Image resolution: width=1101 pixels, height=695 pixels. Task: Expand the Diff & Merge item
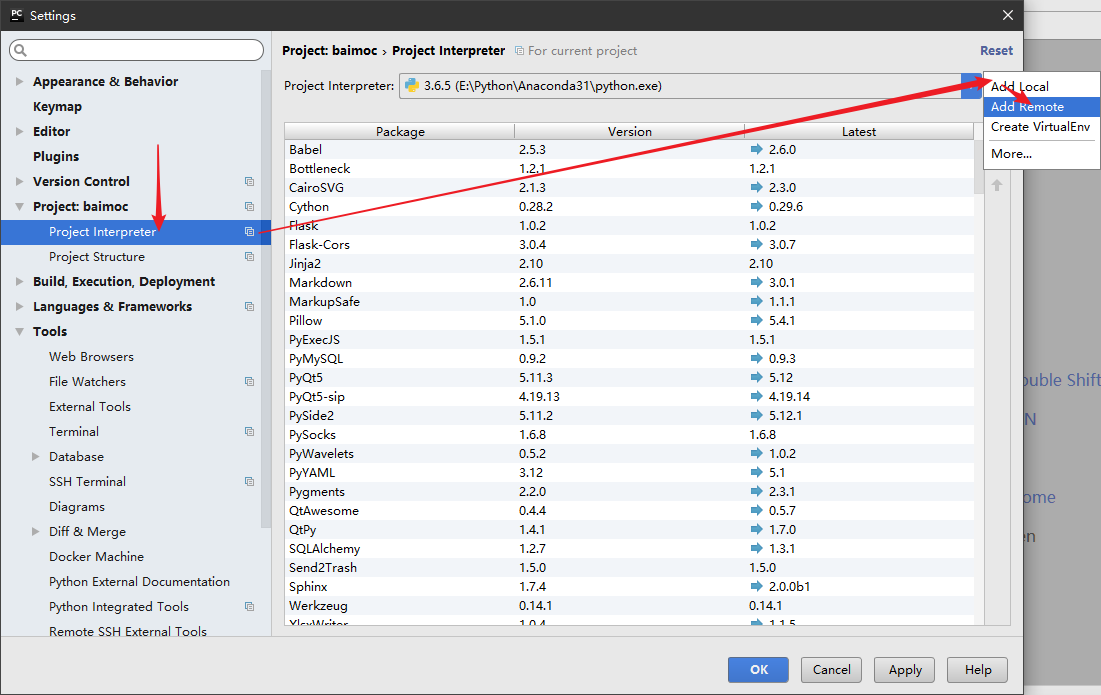pos(36,531)
